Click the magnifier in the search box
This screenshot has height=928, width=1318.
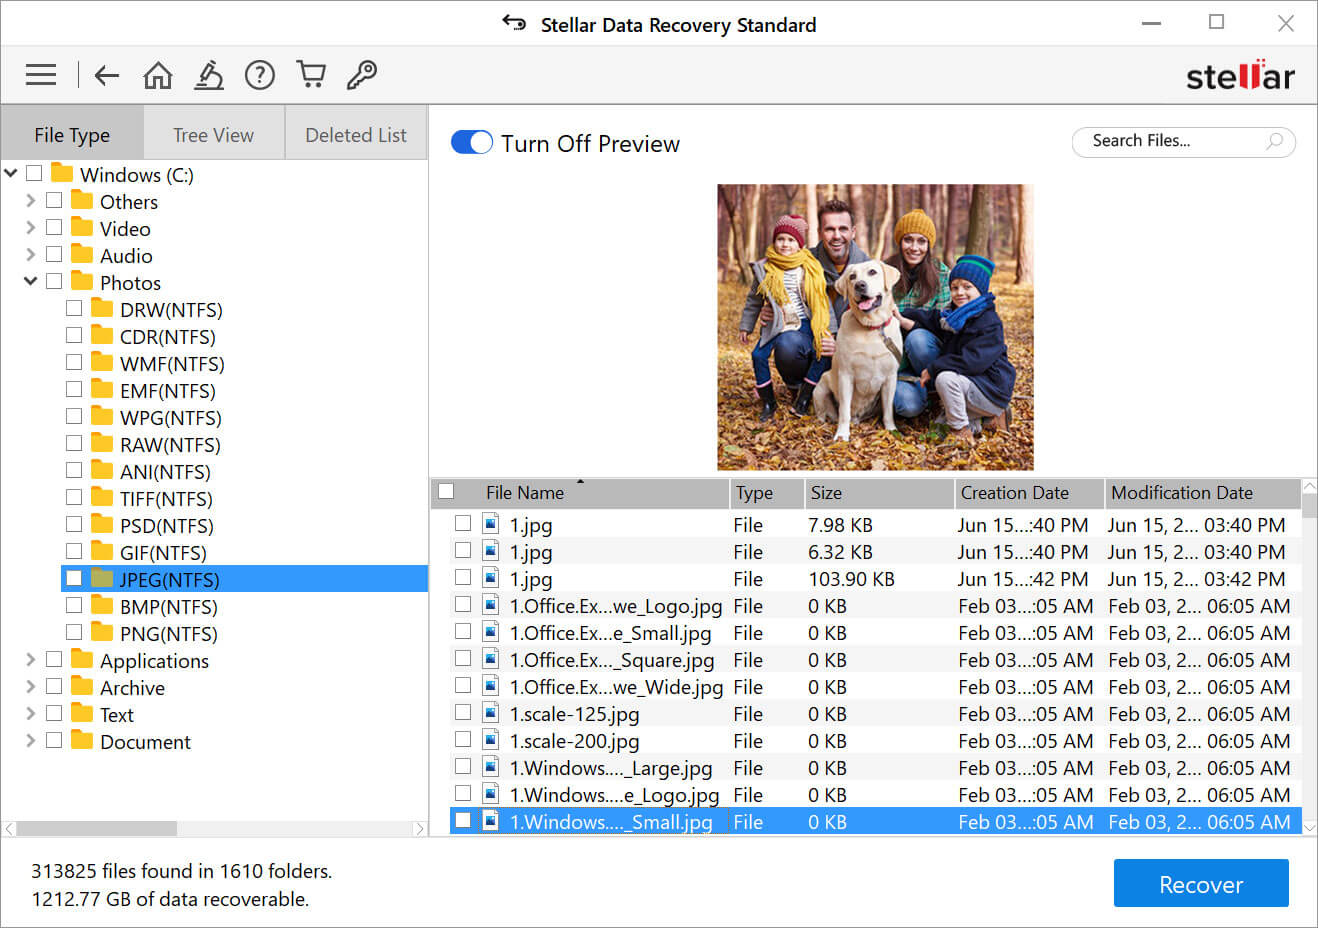[x=1277, y=142]
